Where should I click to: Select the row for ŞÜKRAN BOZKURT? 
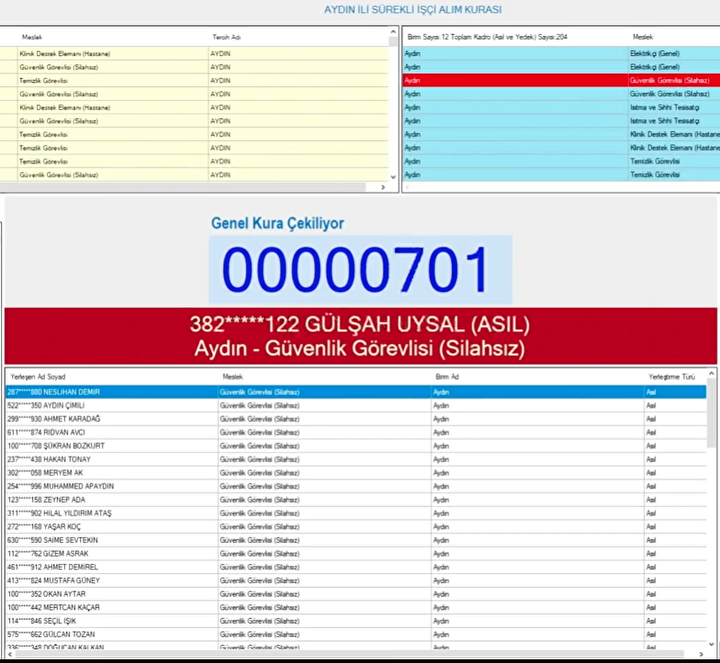[356, 446]
